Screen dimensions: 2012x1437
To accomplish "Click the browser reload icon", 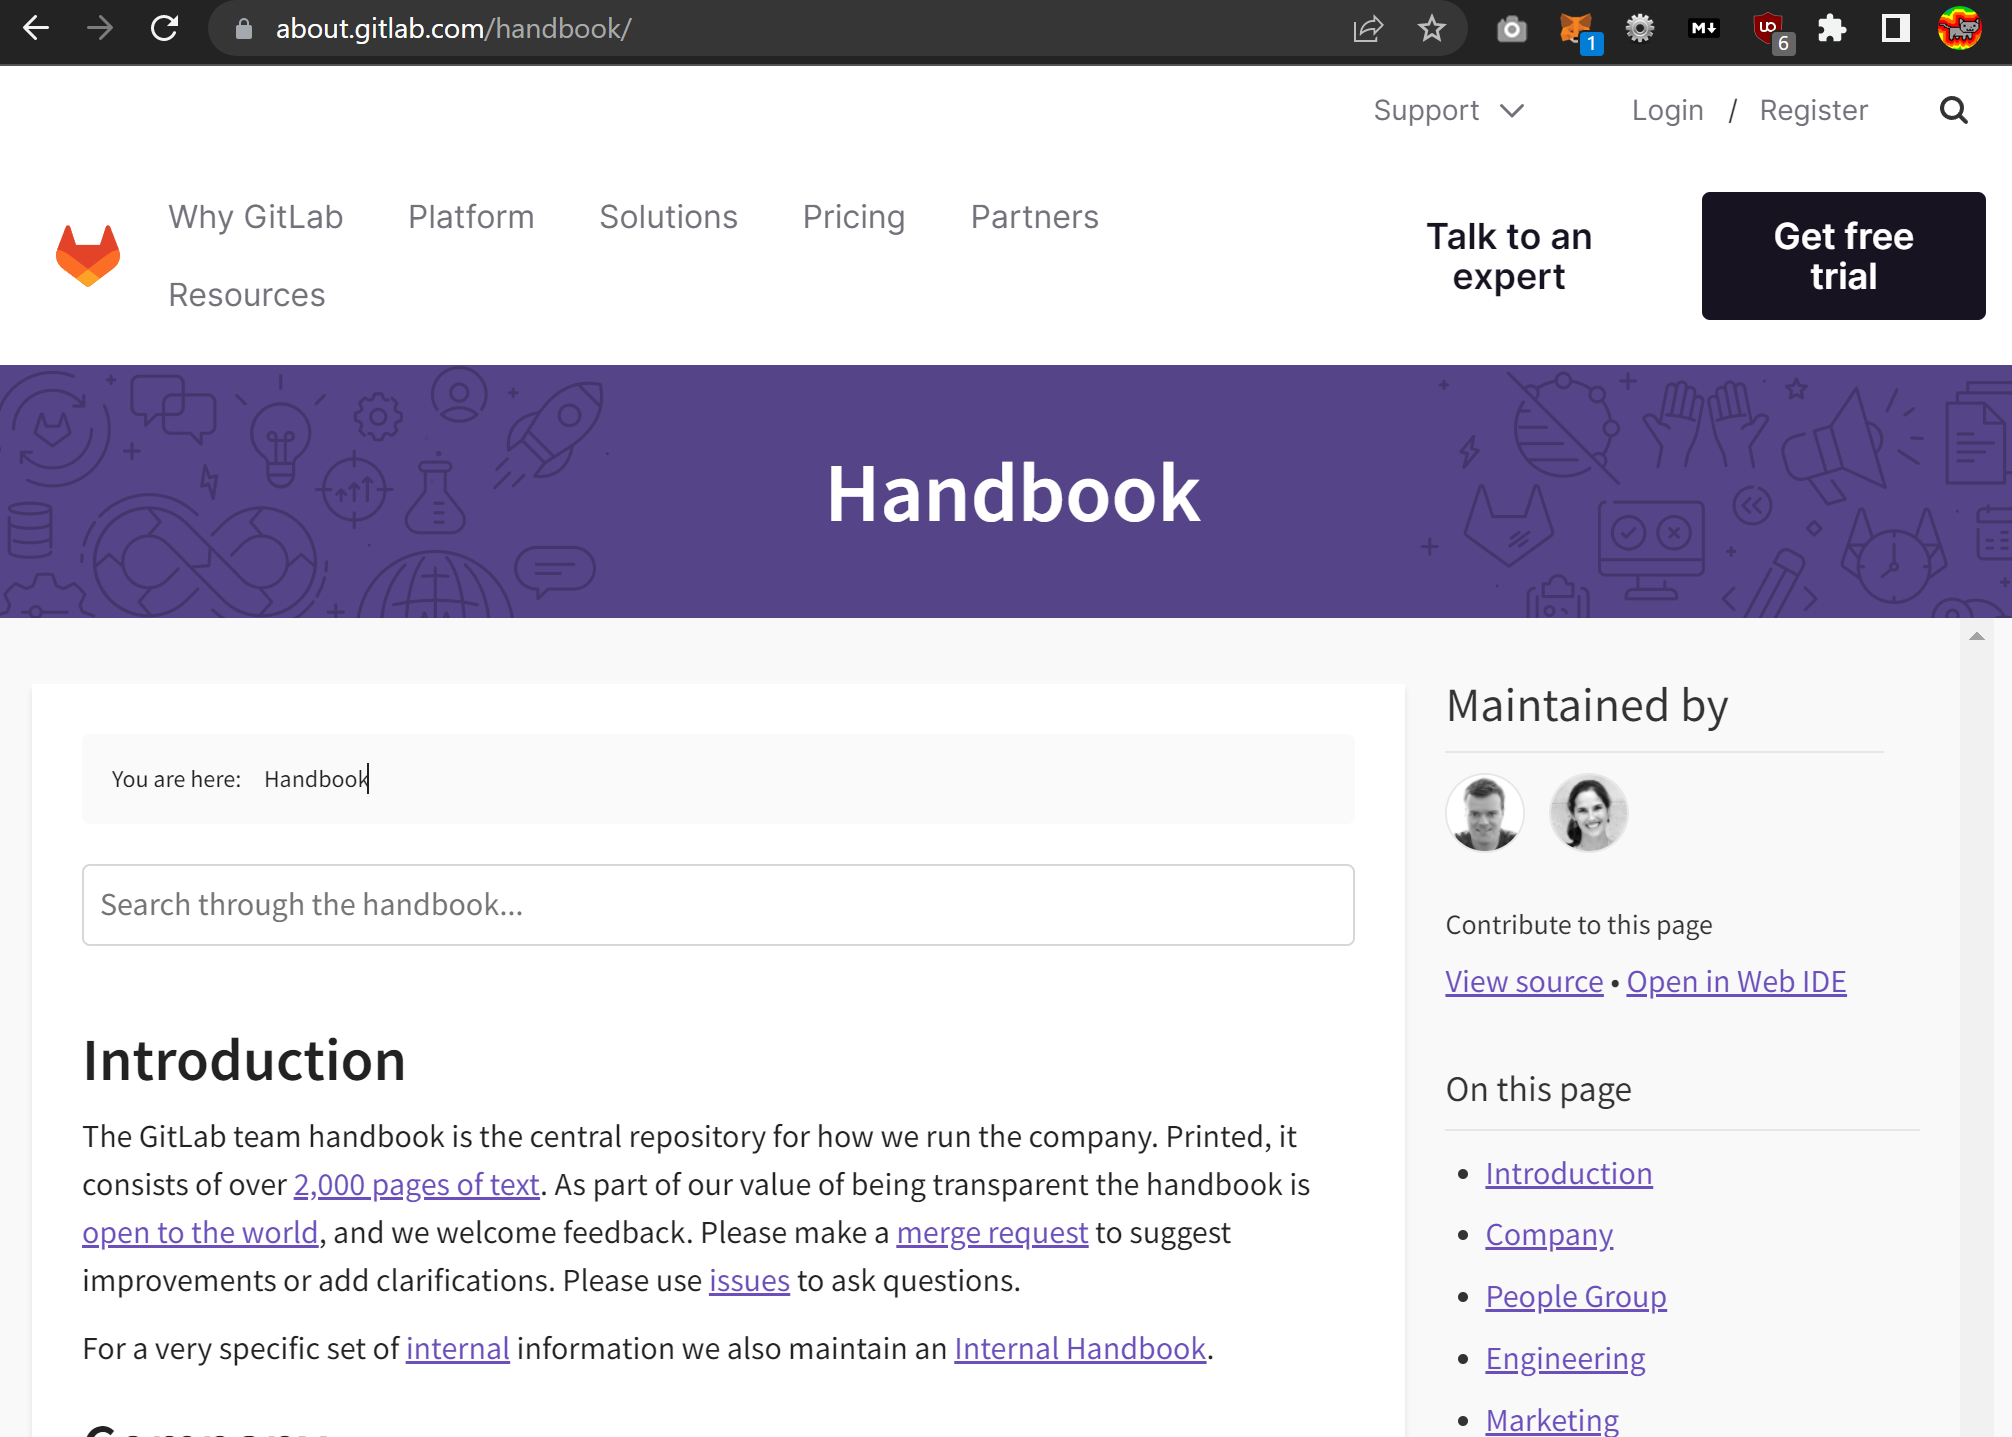I will pos(164,28).
